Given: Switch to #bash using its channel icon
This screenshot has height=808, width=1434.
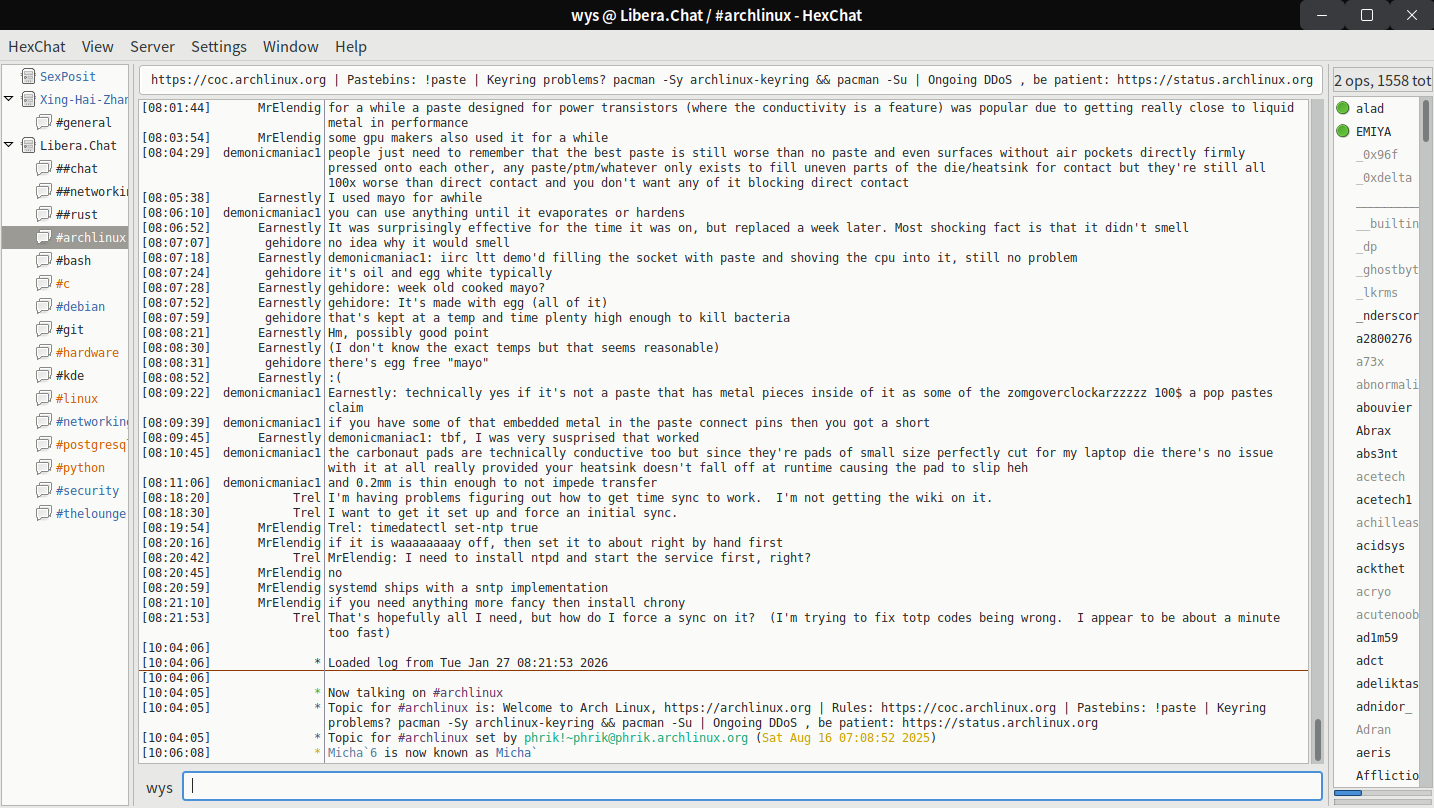Looking at the screenshot, I should (44, 260).
